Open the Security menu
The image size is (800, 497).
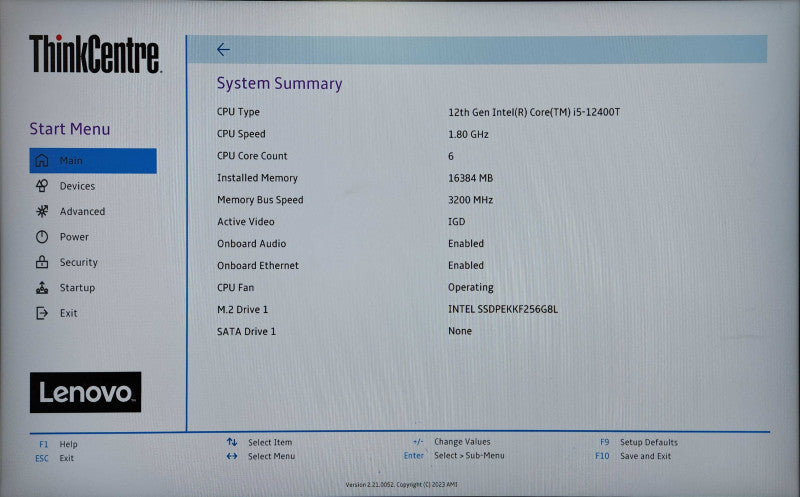(79, 262)
